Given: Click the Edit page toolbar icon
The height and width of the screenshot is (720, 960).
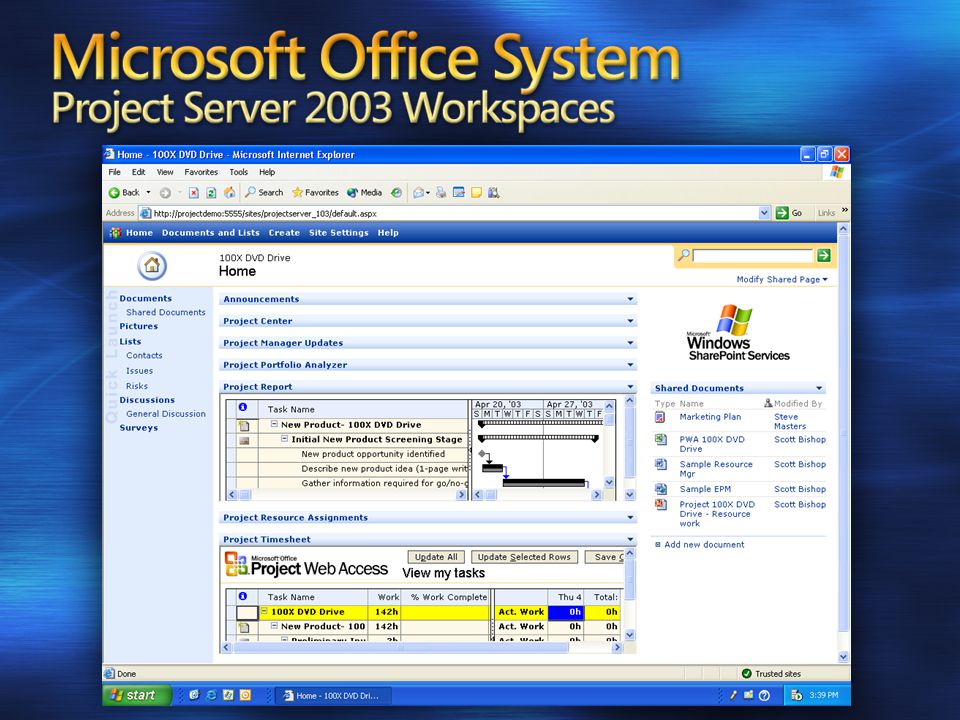Looking at the screenshot, I should [x=459, y=193].
